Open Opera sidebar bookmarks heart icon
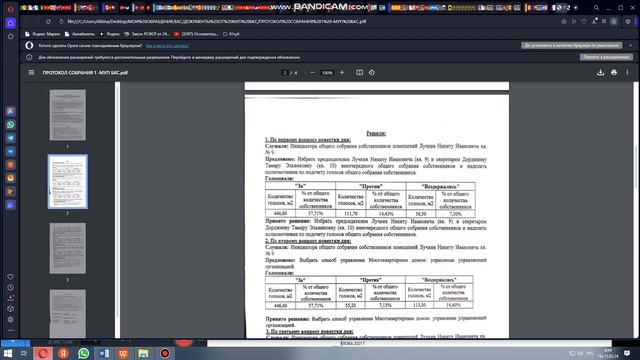 pyautogui.click(x=11, y=277)
